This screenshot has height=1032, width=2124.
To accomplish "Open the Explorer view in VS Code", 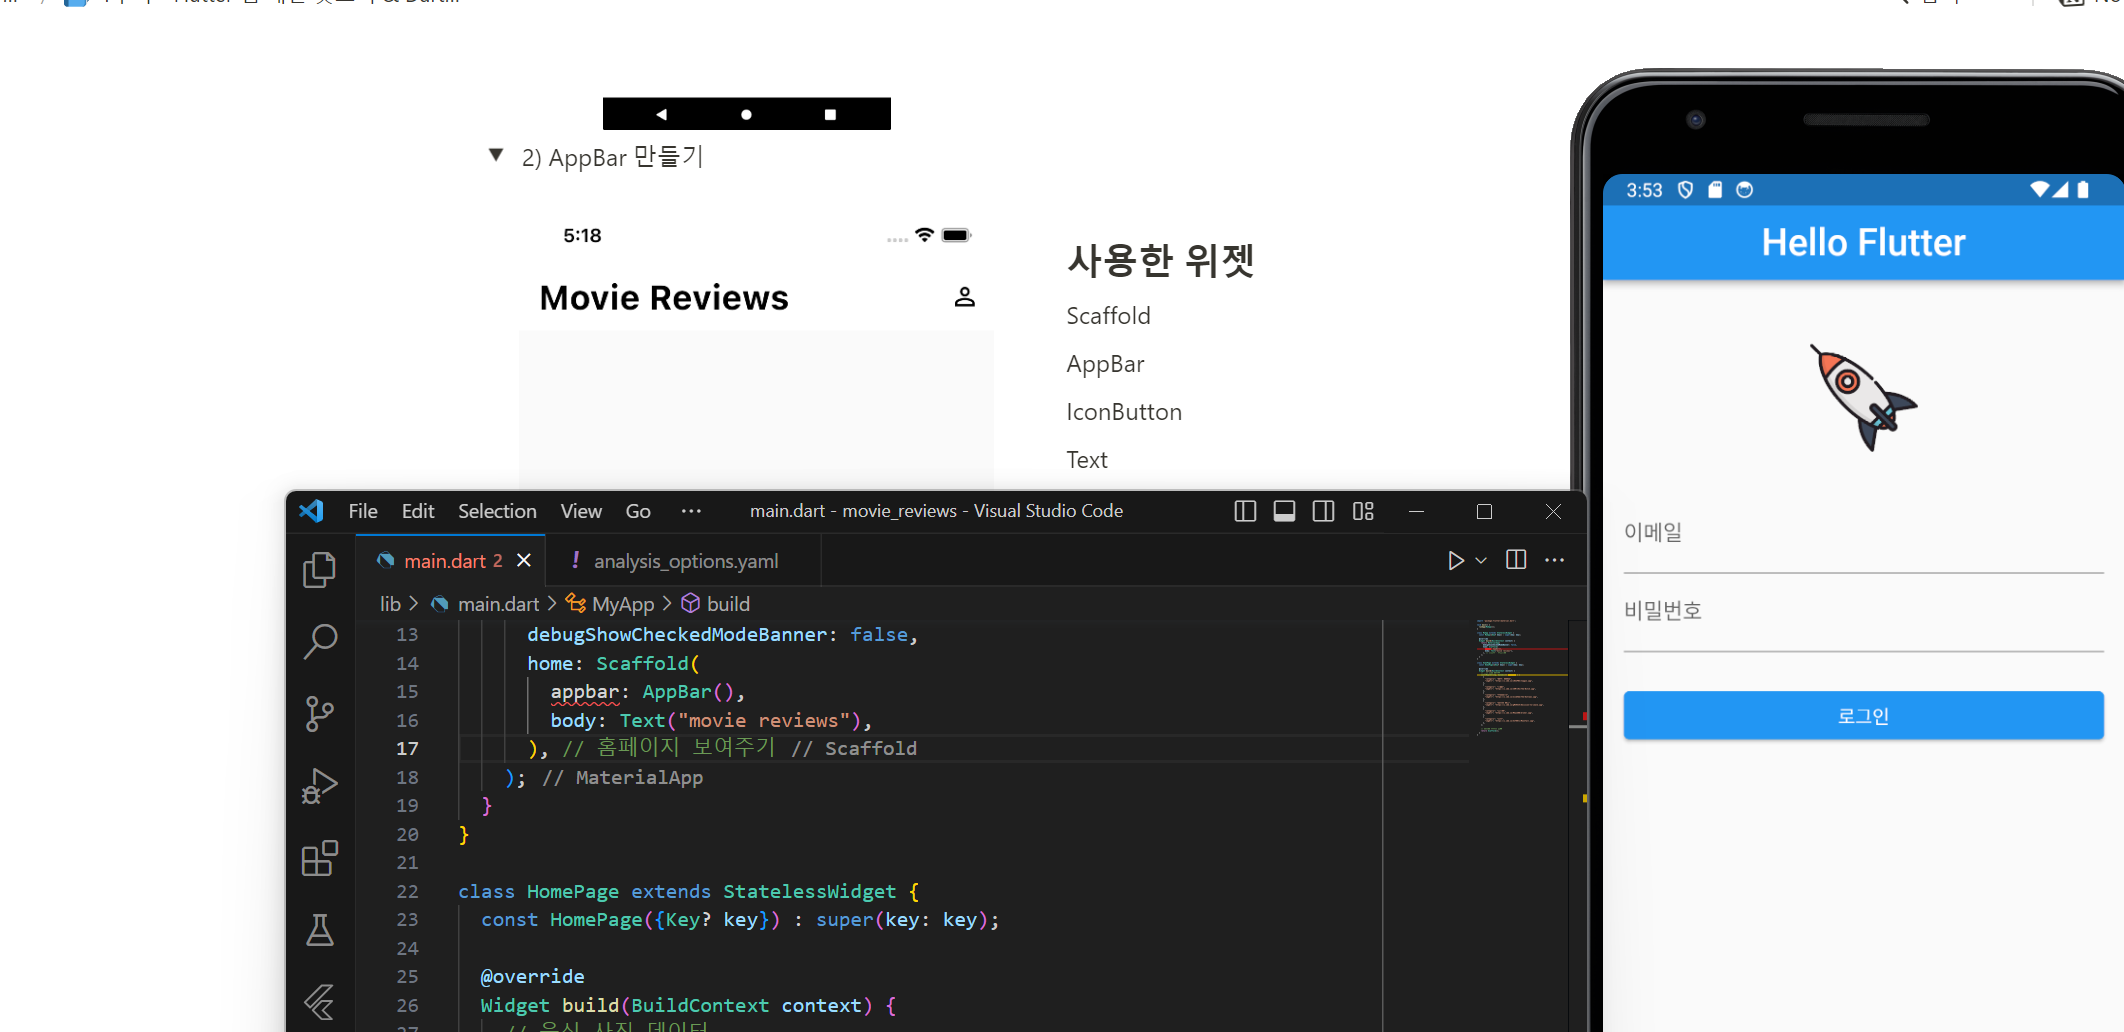I will (x=319, y=569).
